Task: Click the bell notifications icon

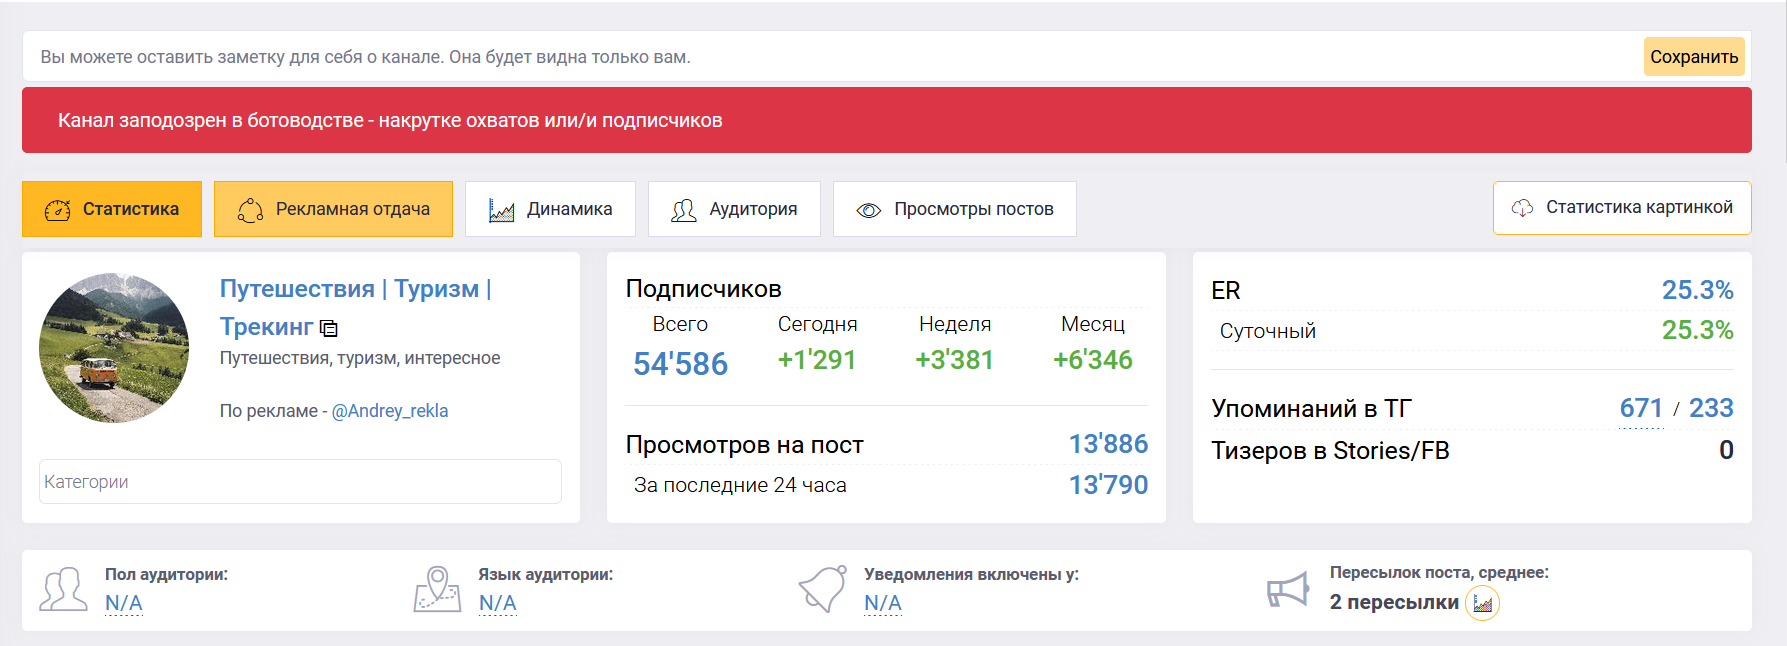Action: 823,588
